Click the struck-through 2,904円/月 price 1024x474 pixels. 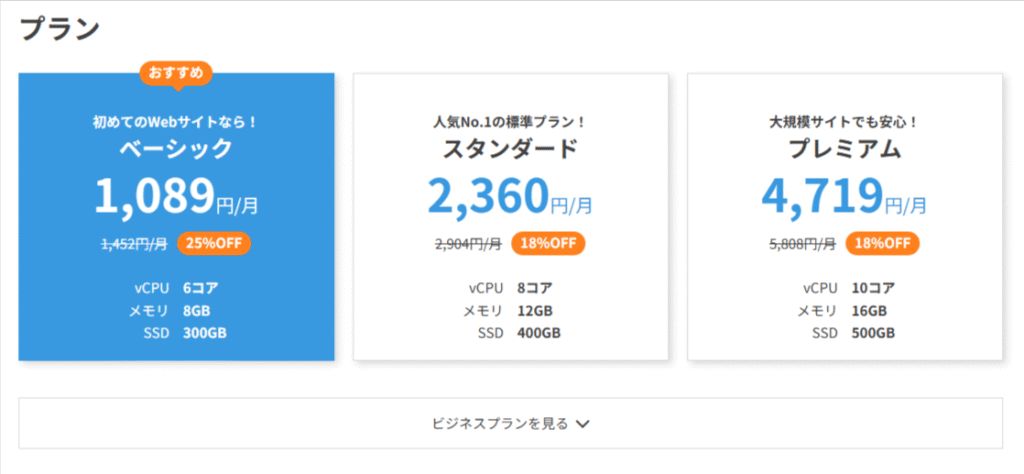(x=468, y=243)
